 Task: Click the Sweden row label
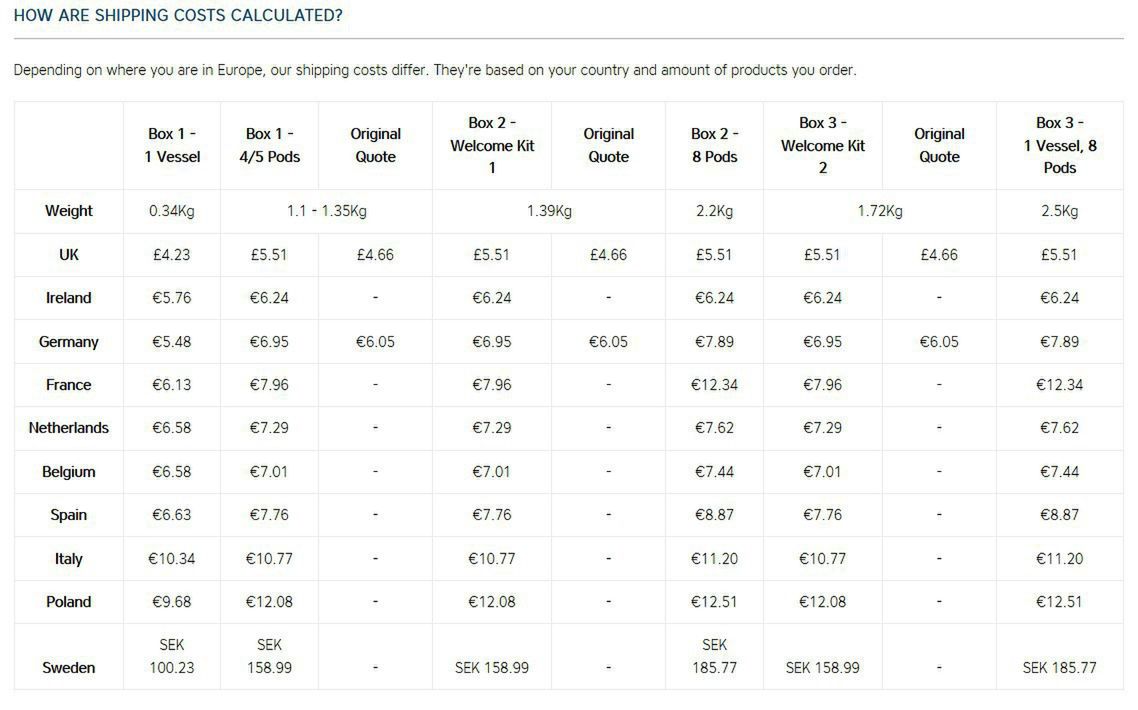point(68,668)
